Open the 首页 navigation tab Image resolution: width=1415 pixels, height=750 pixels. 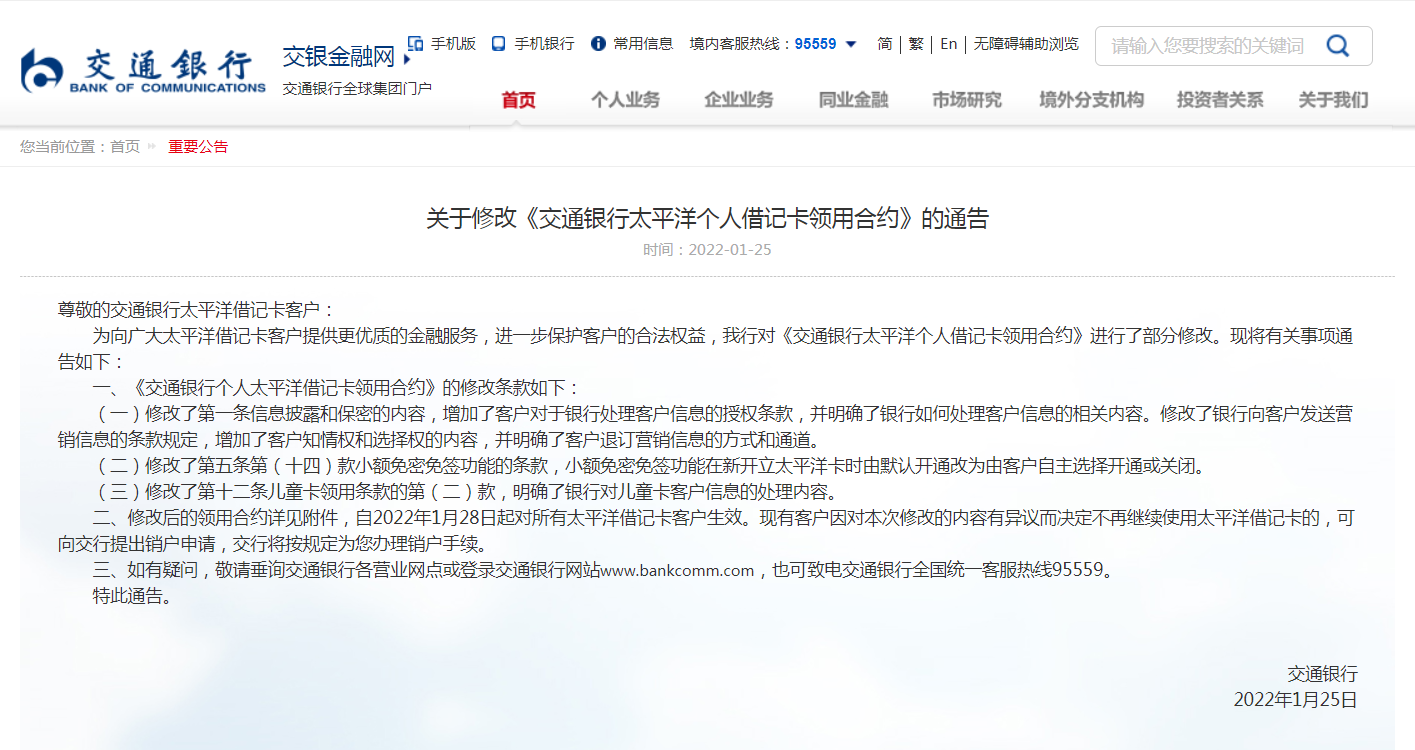518,100
